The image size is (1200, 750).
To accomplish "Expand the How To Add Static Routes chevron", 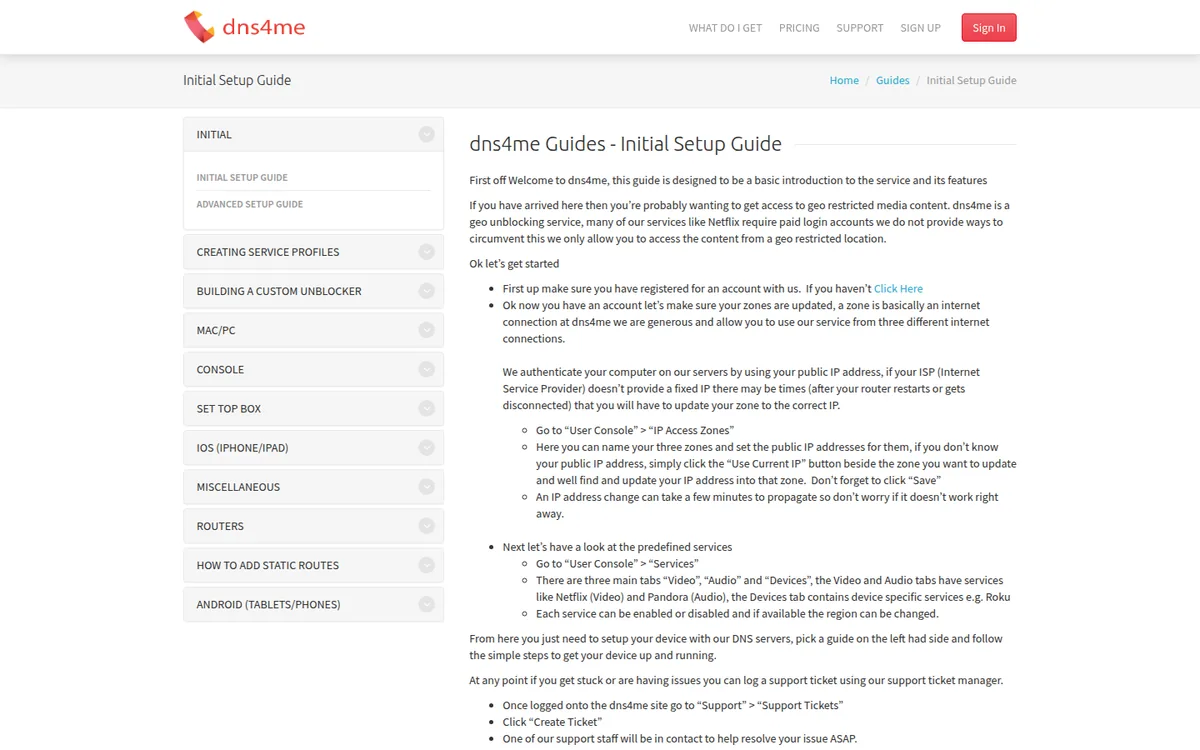I will coord(427,565).
